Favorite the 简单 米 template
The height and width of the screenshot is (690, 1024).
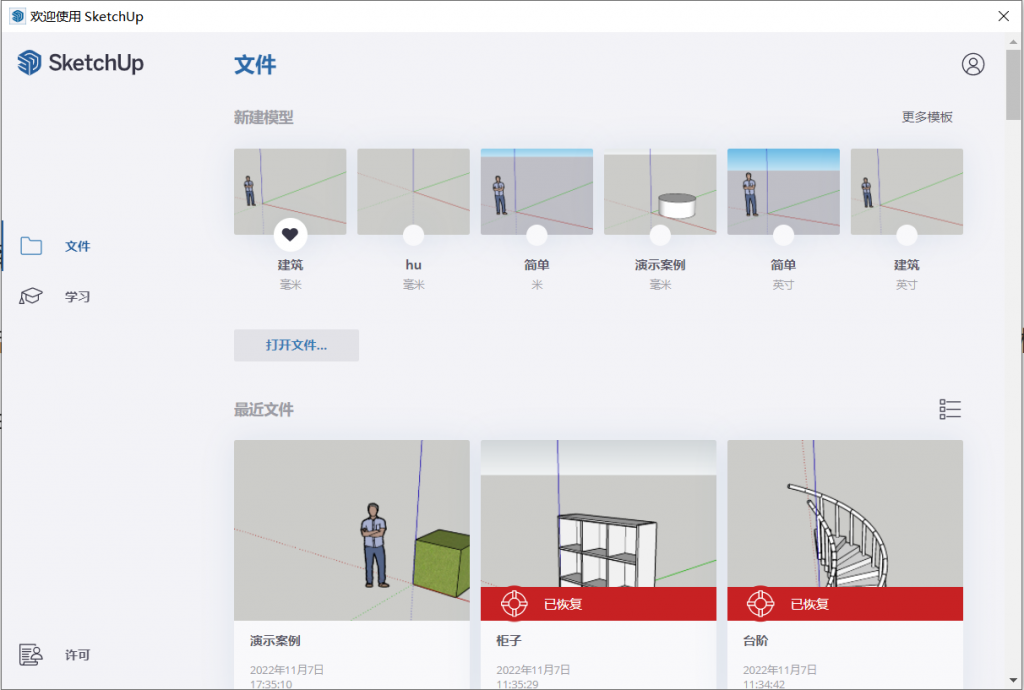pos(536,235)
